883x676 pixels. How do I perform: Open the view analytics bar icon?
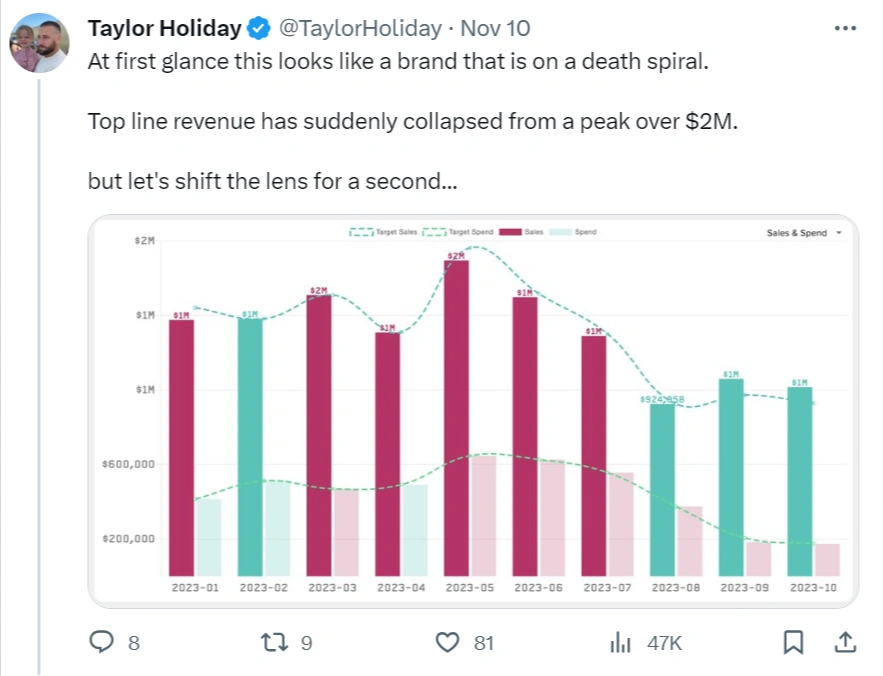(x=621, y=642)
